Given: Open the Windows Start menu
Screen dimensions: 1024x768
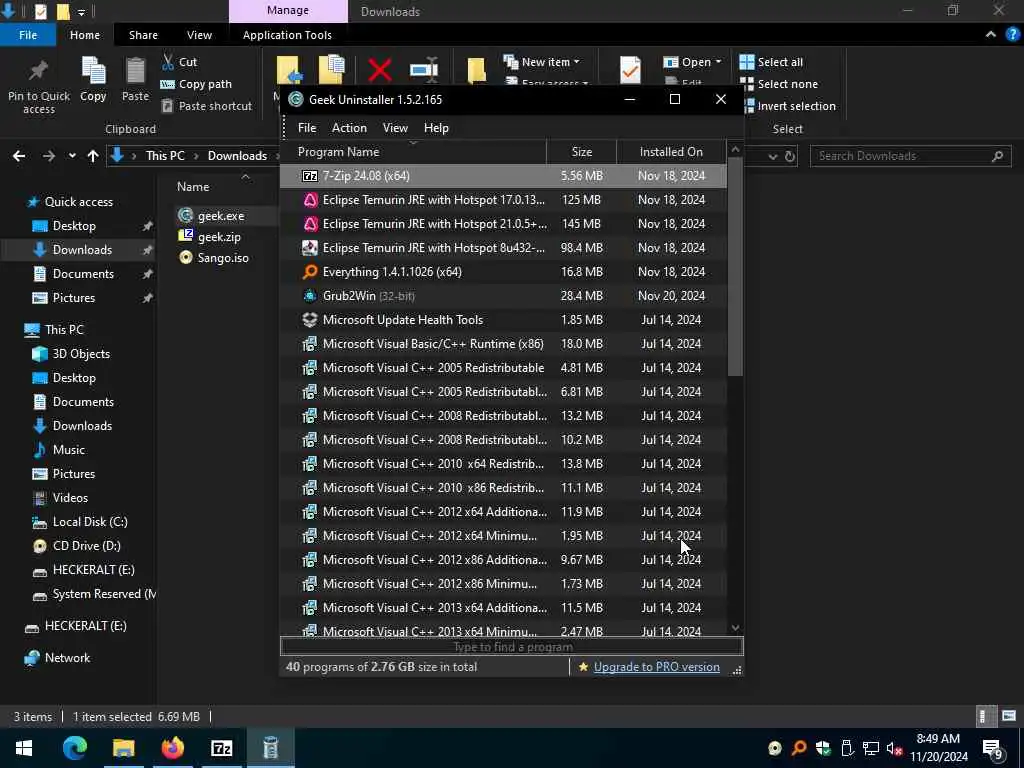Looking at the screenshot, I should click(24, 748).
